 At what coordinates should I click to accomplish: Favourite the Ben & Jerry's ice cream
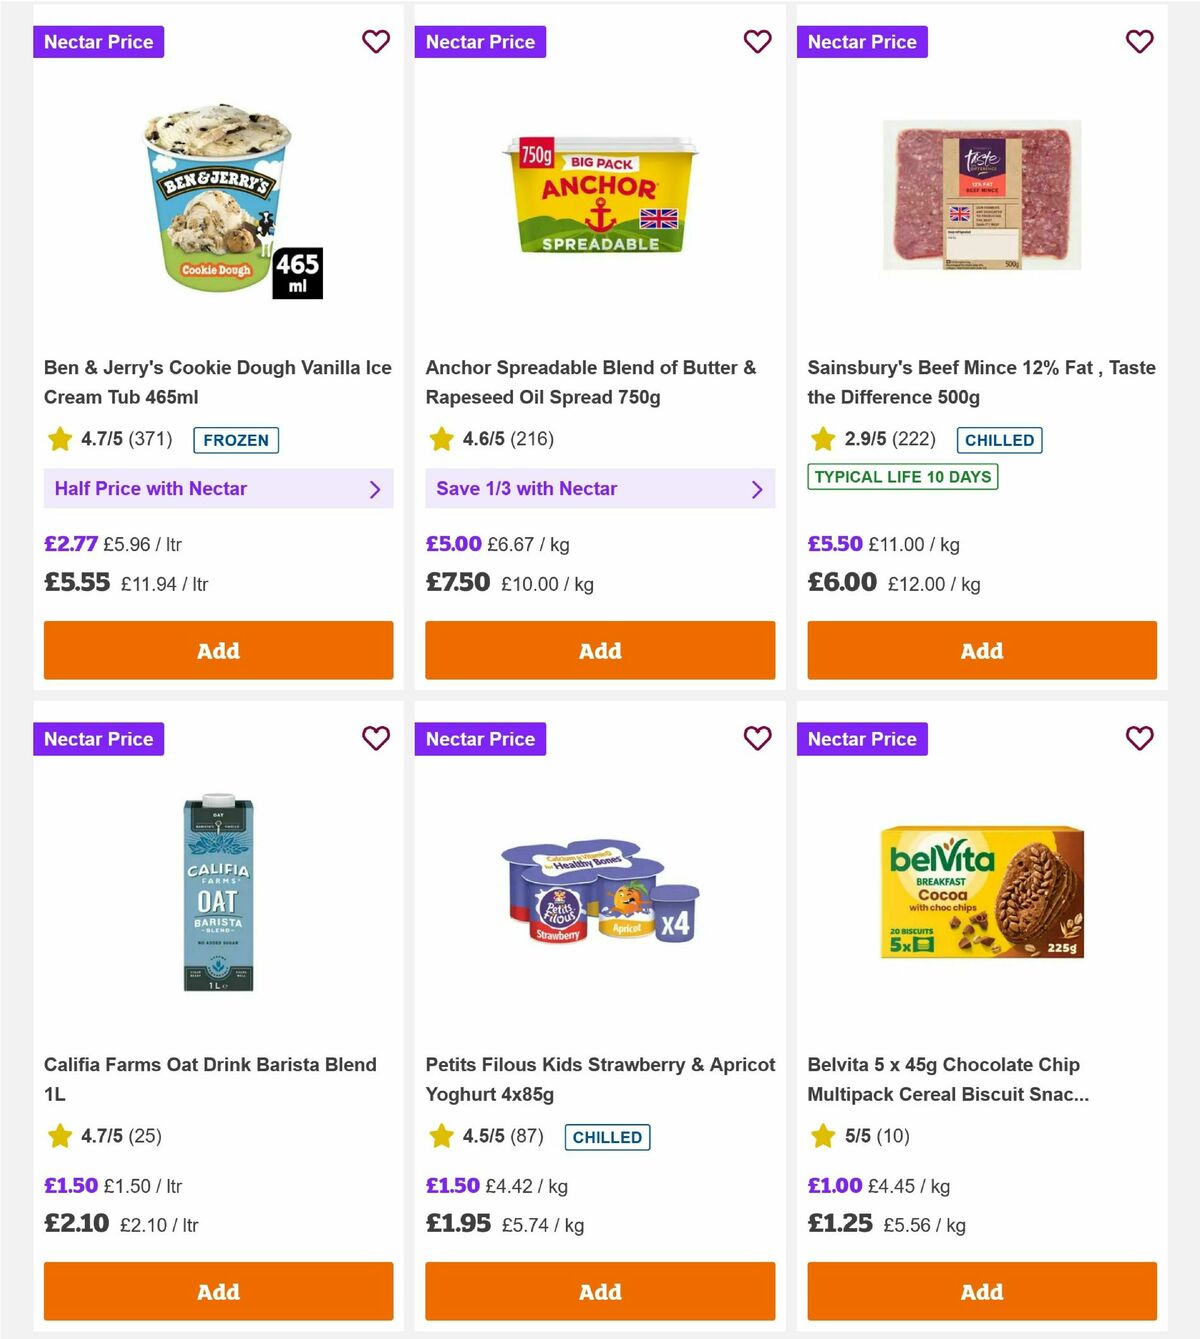point(376,42)
